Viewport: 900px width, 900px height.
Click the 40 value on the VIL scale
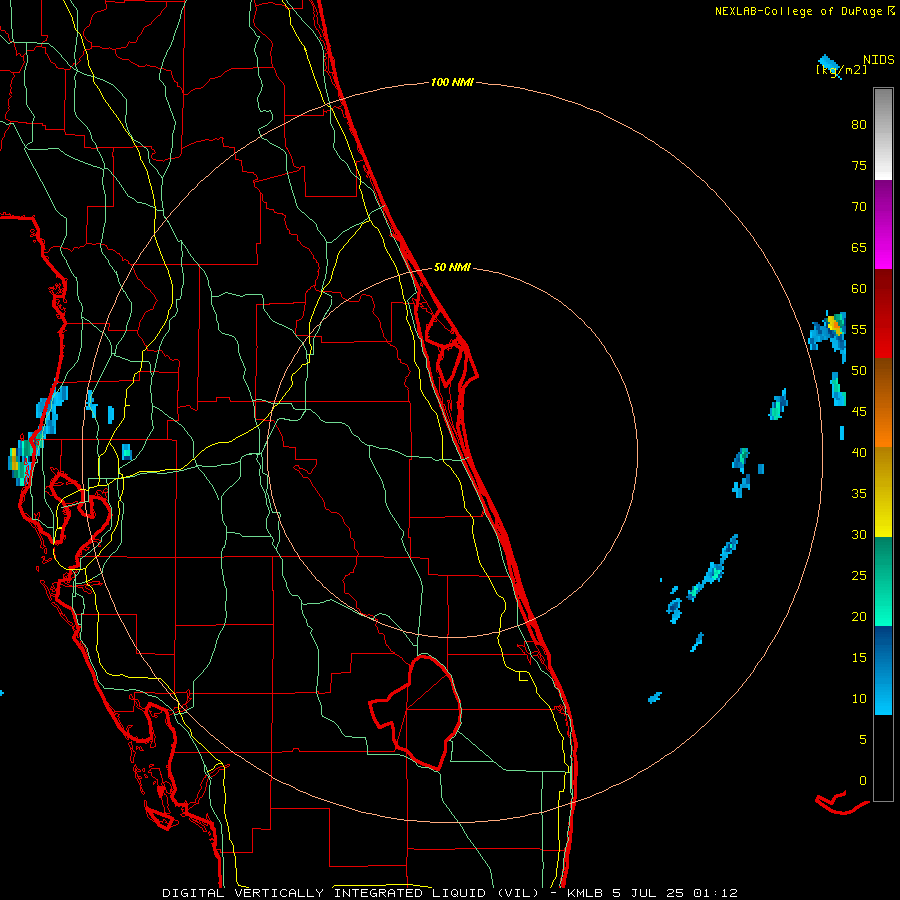coord(859,452)
